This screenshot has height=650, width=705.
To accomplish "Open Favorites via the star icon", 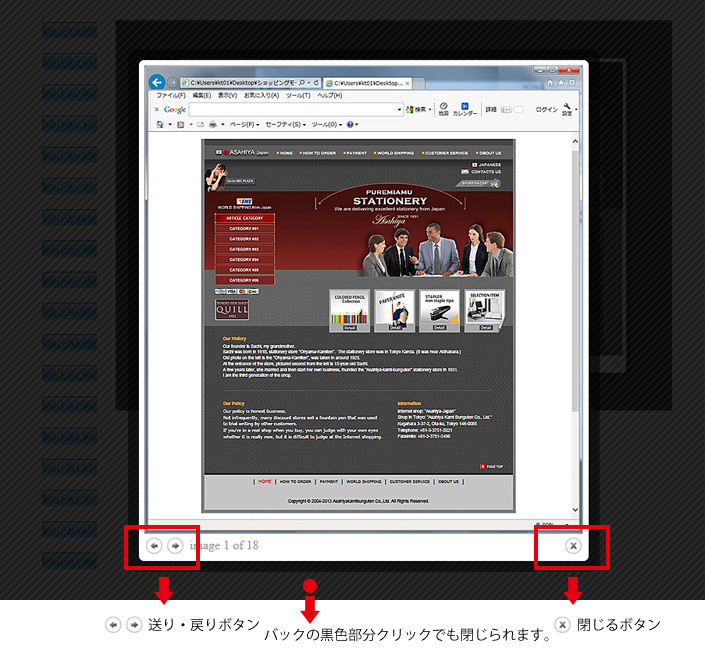I will click(x=561, y=83).
